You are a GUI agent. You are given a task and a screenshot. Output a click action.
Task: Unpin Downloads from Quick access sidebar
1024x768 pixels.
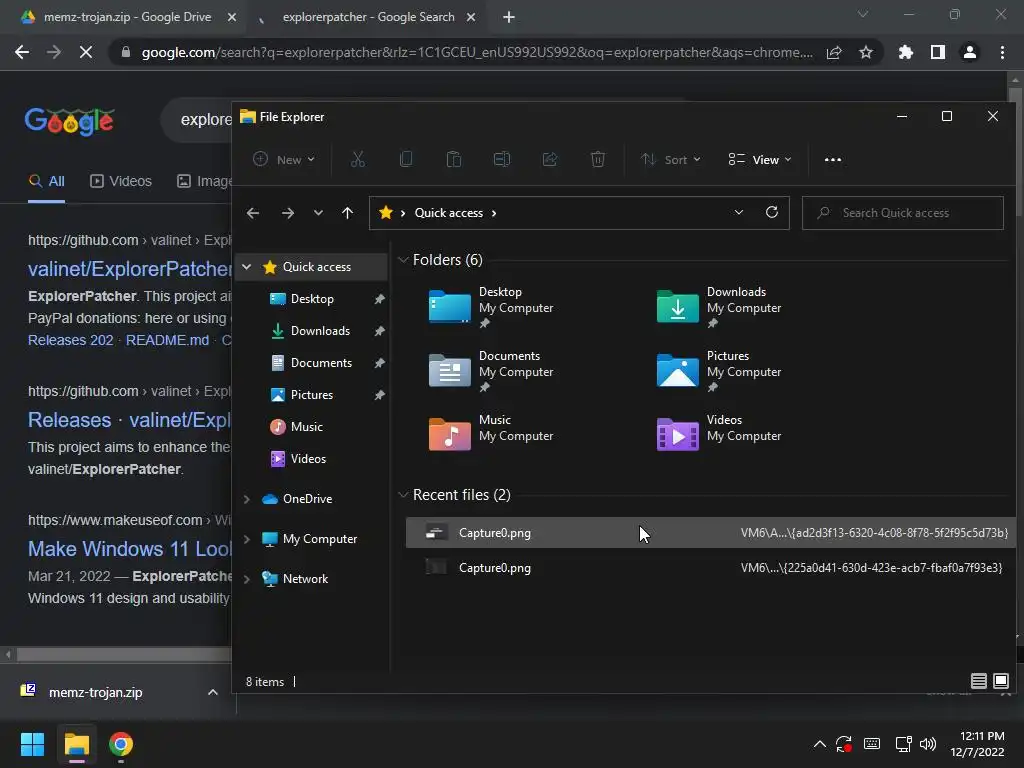point(379,331)
